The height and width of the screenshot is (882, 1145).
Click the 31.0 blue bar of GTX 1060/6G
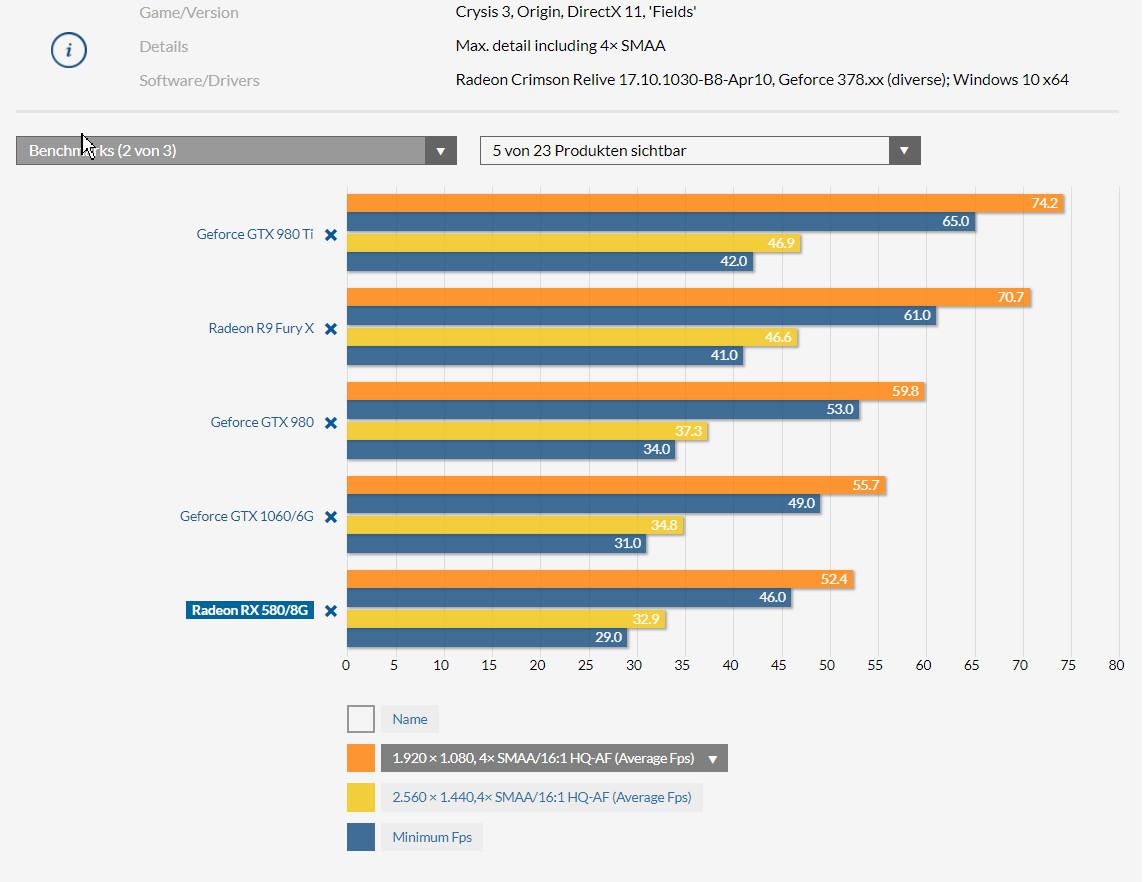(497, 543)
